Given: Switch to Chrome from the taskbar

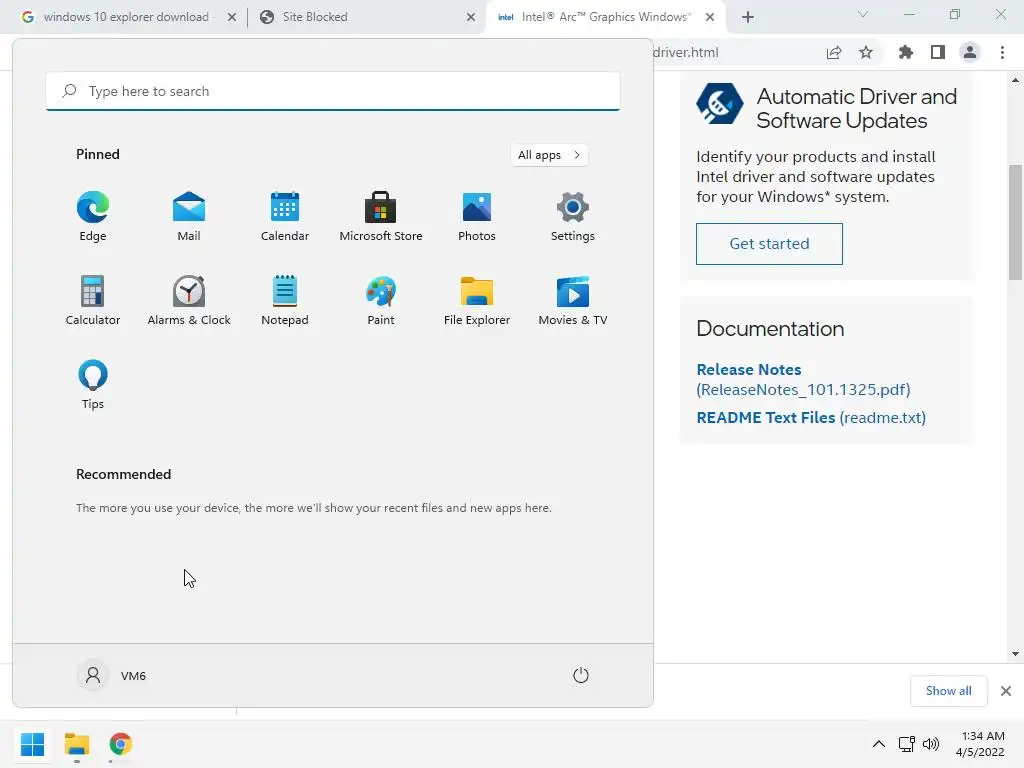Looking at the screenshot, I should tap(121, 744).
